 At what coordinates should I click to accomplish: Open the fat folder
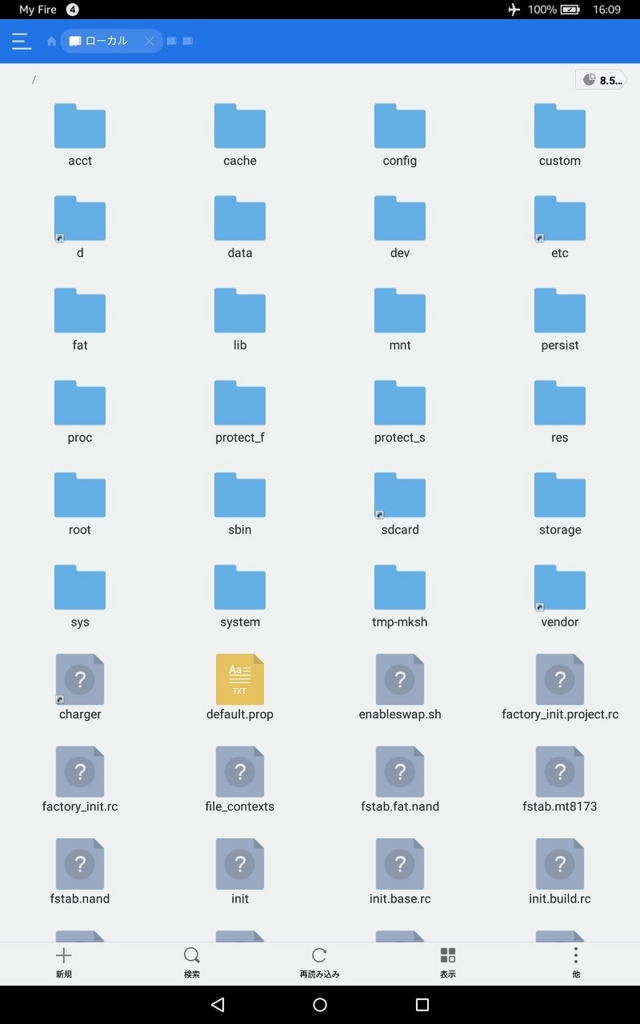[x=80, y=320]
